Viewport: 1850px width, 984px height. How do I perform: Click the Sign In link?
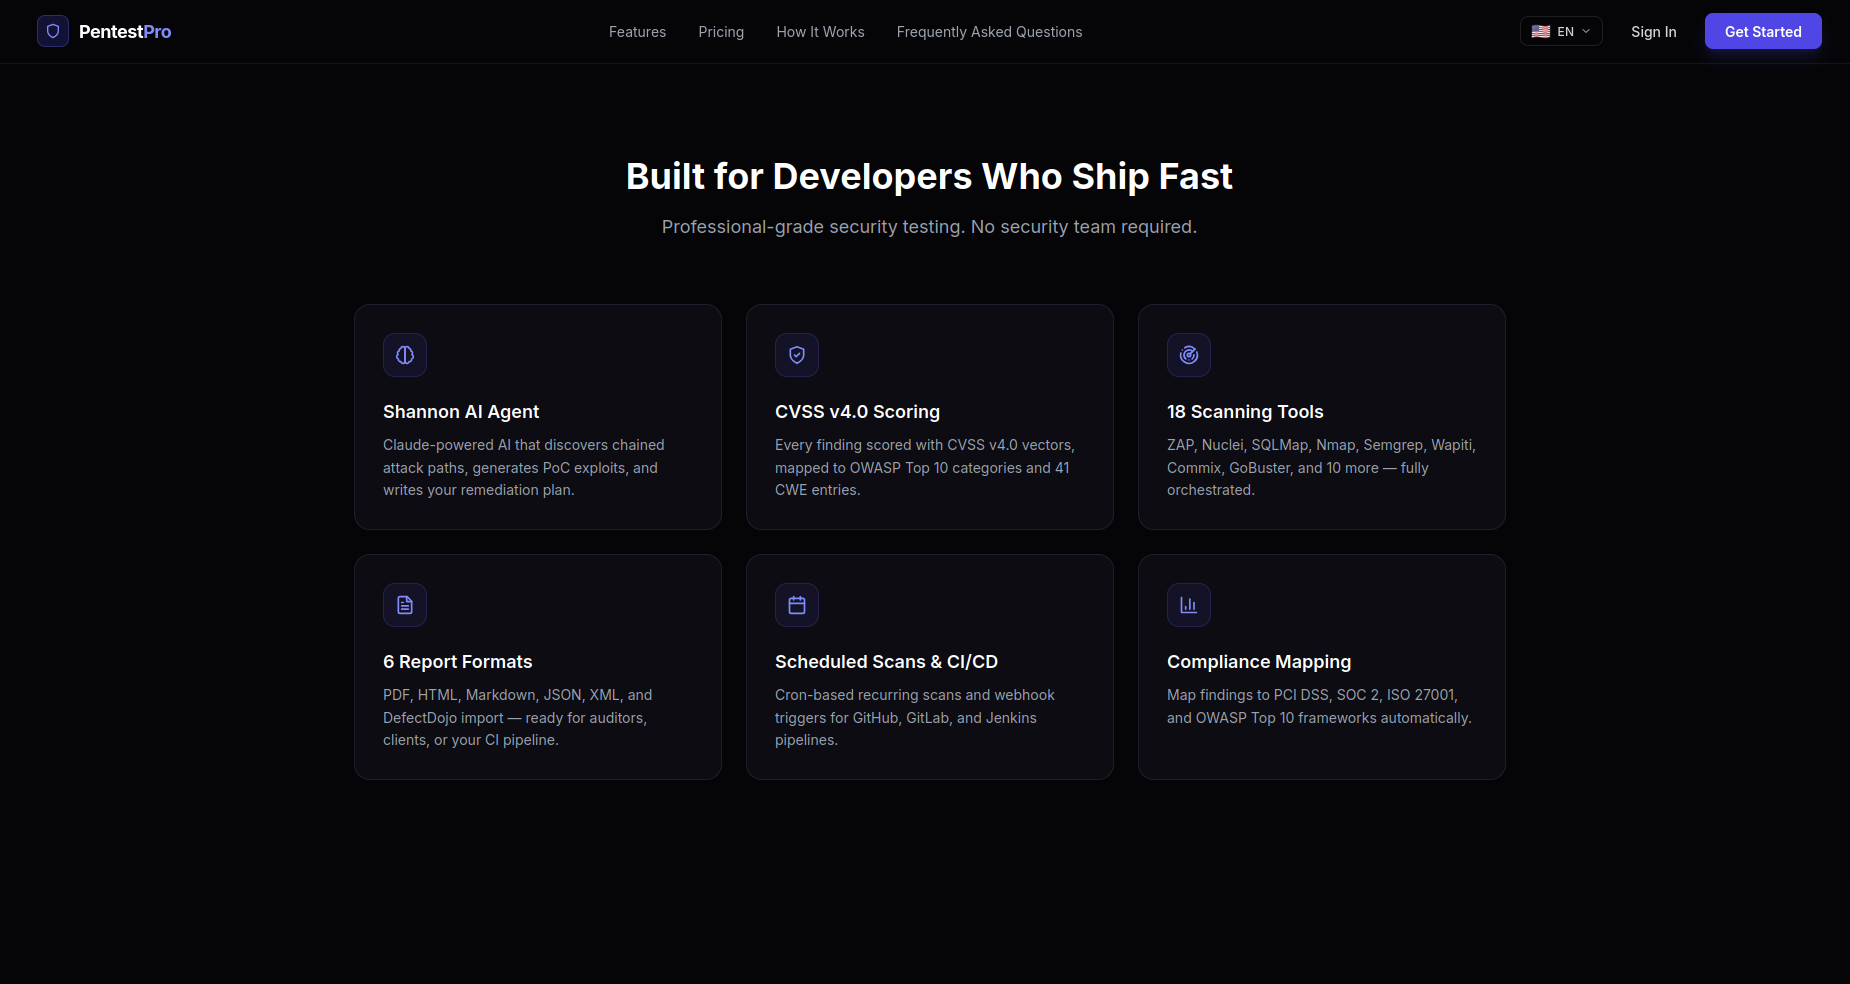click(x=1653, y=32)
